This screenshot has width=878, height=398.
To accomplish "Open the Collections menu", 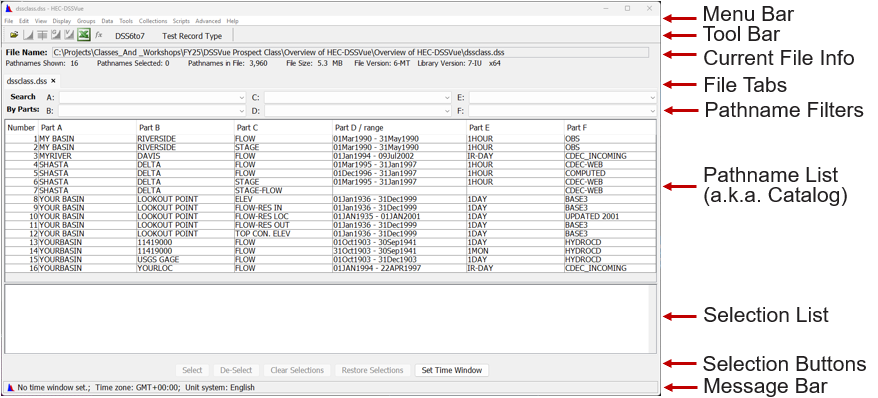I will [153, 21].
